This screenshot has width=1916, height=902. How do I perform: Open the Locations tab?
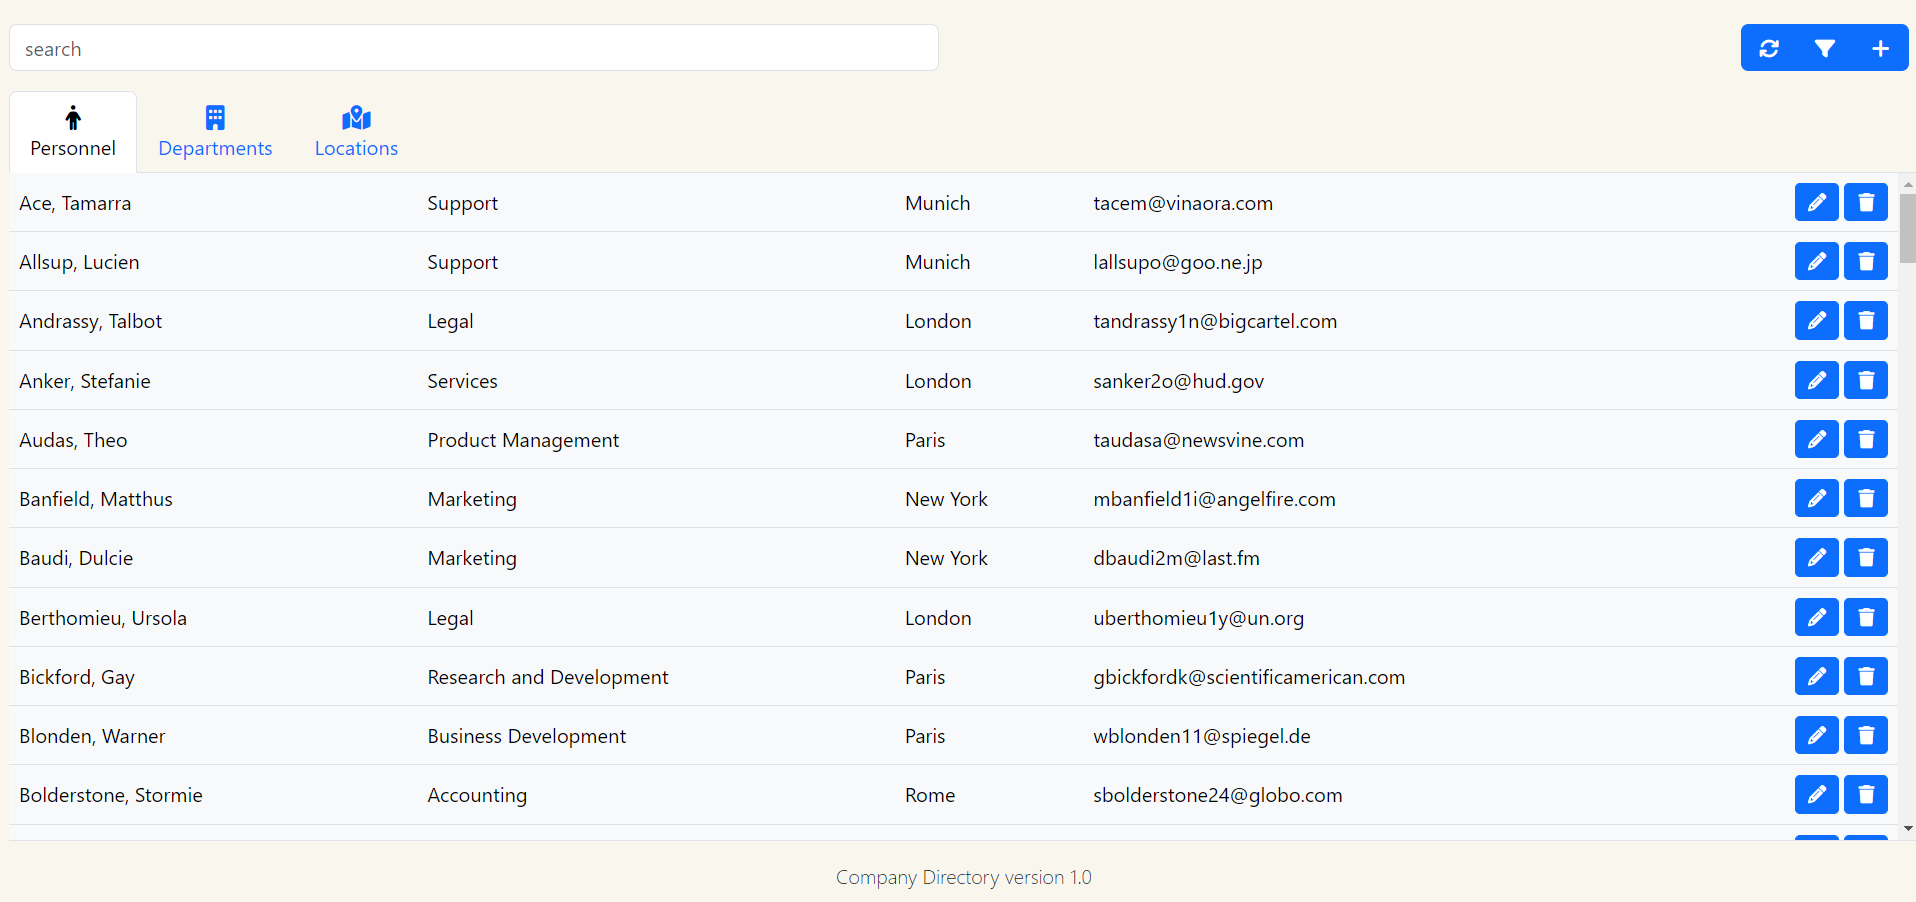tap(356, 132)
